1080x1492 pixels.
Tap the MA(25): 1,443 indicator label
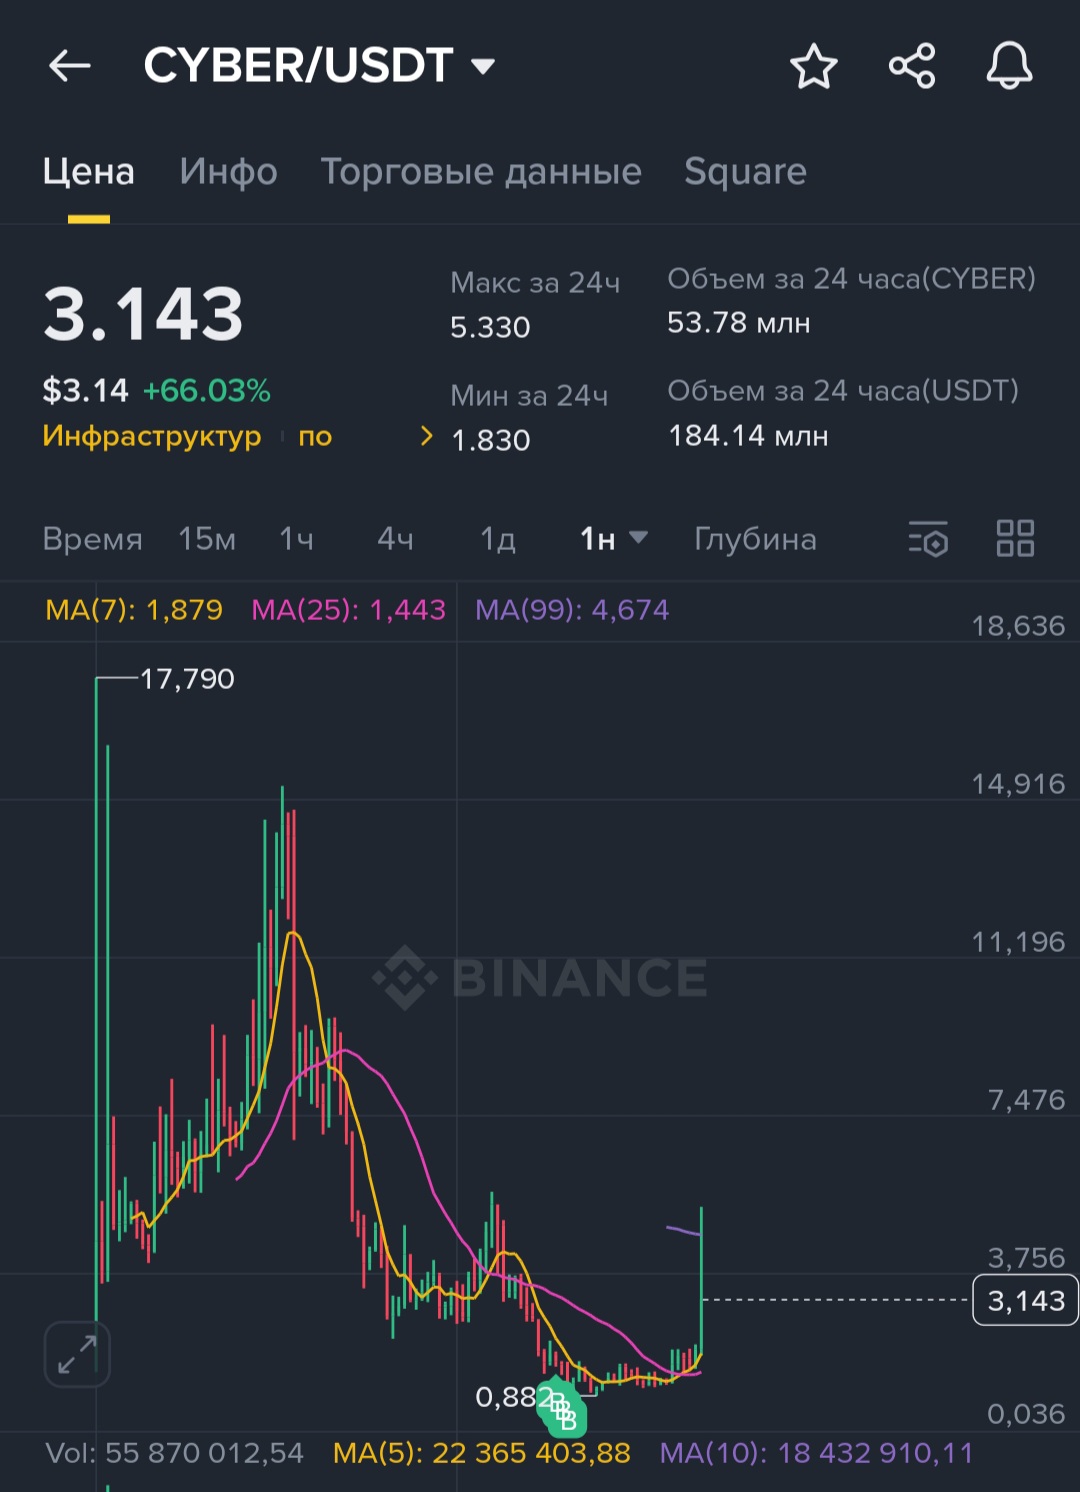(x=348, y=610)
